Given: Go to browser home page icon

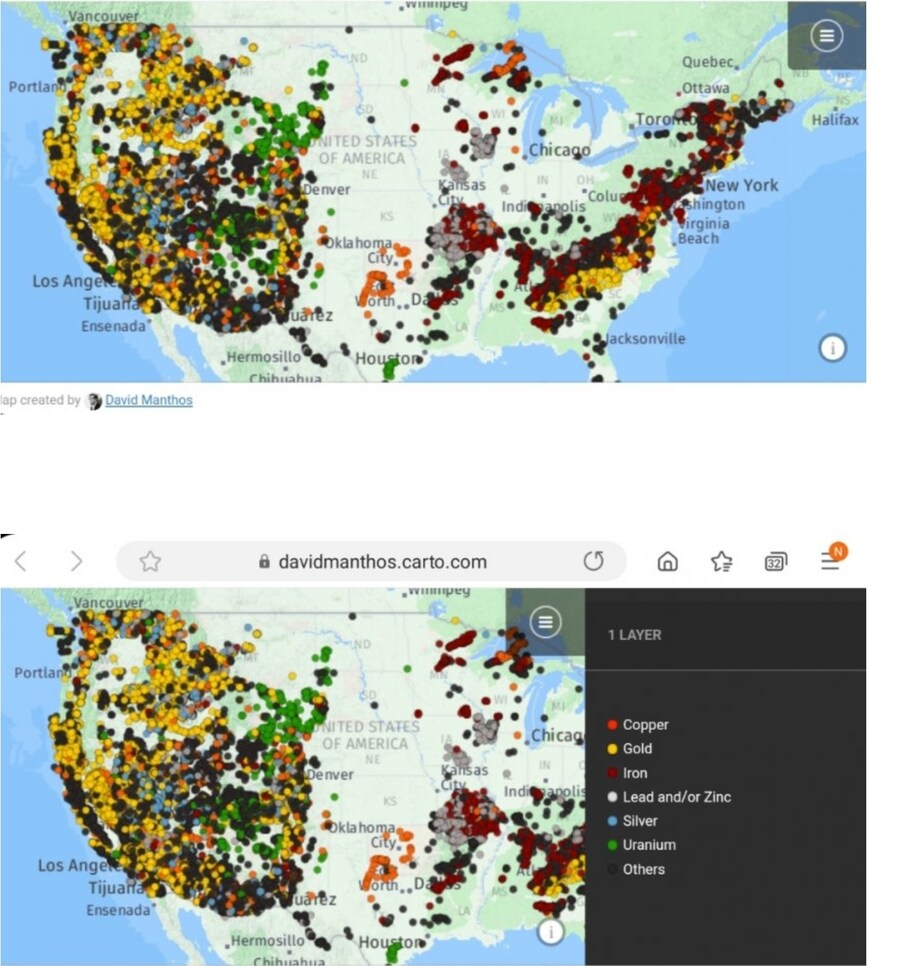Looking at the screenshot, I should pos(667,561).
